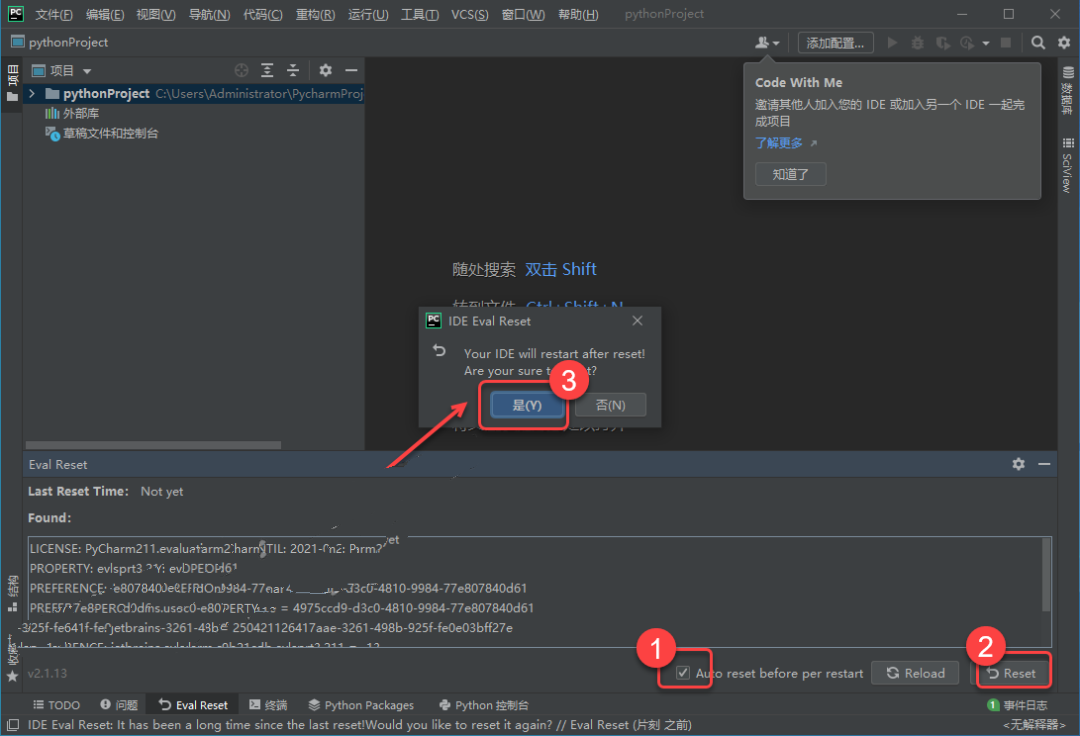This screenshot has height=736, width=1080.
Task: Click the Stop square icon in toolbar
Action: coord(1006,43)
